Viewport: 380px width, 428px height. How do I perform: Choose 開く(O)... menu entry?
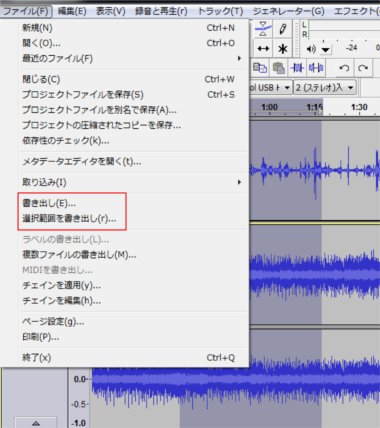click(133, 43)
